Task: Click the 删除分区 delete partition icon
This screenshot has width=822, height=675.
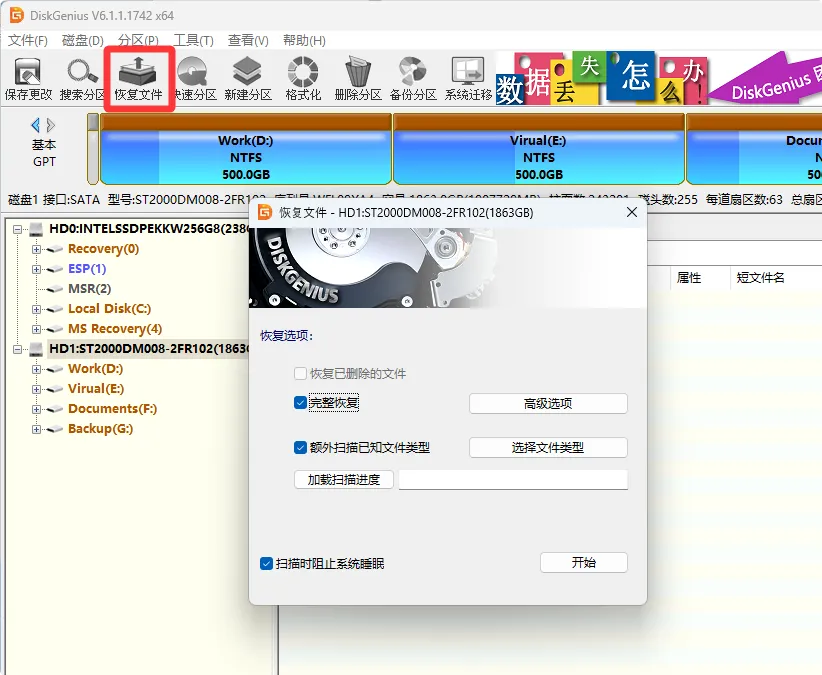Action: (358, 79)
